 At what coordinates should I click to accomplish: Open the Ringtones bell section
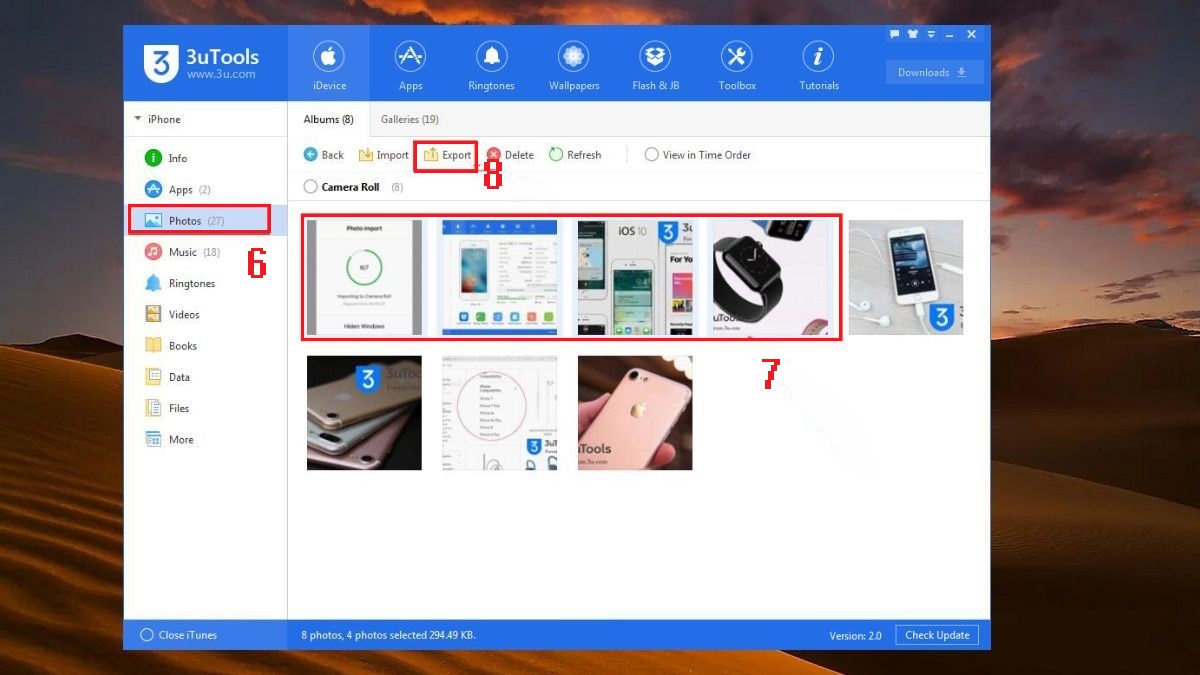491,65
